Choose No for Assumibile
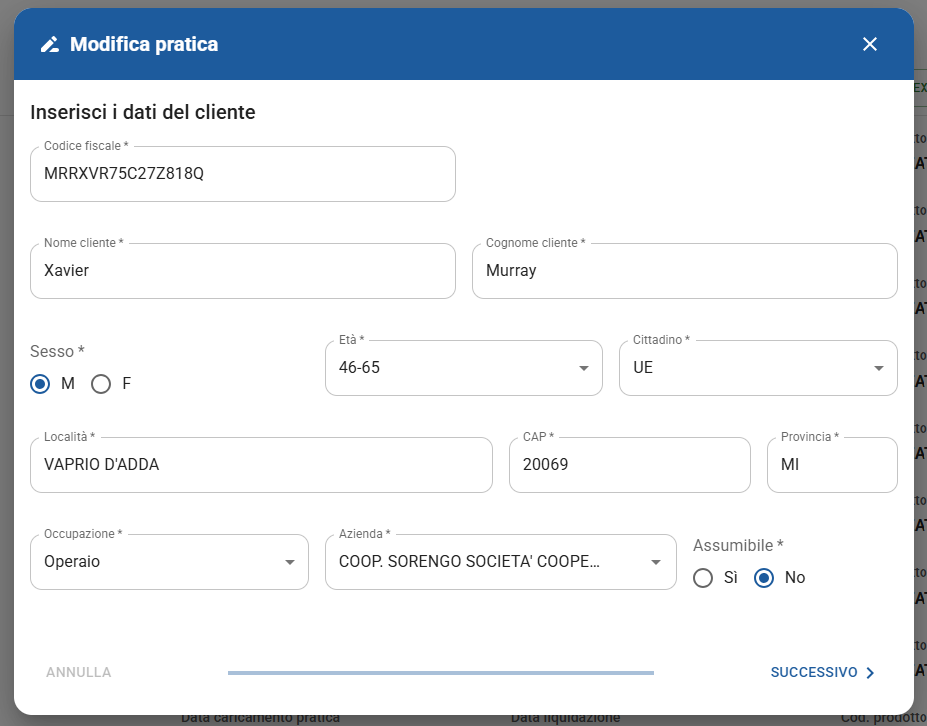 click(764, 578)
